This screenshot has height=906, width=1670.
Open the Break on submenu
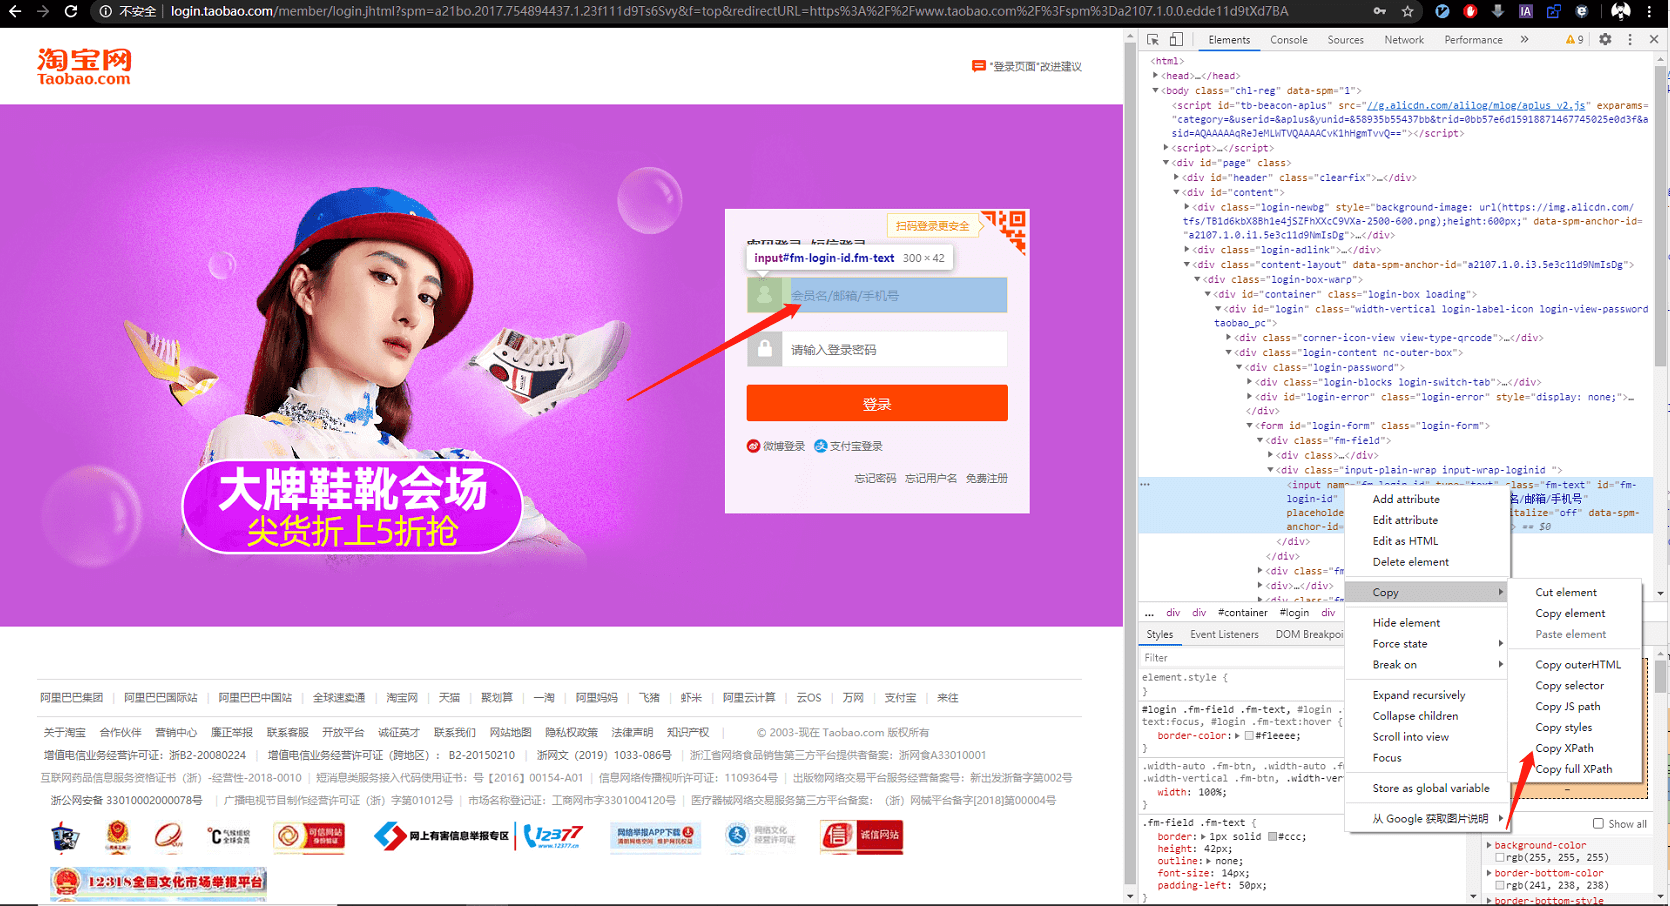1426,665
